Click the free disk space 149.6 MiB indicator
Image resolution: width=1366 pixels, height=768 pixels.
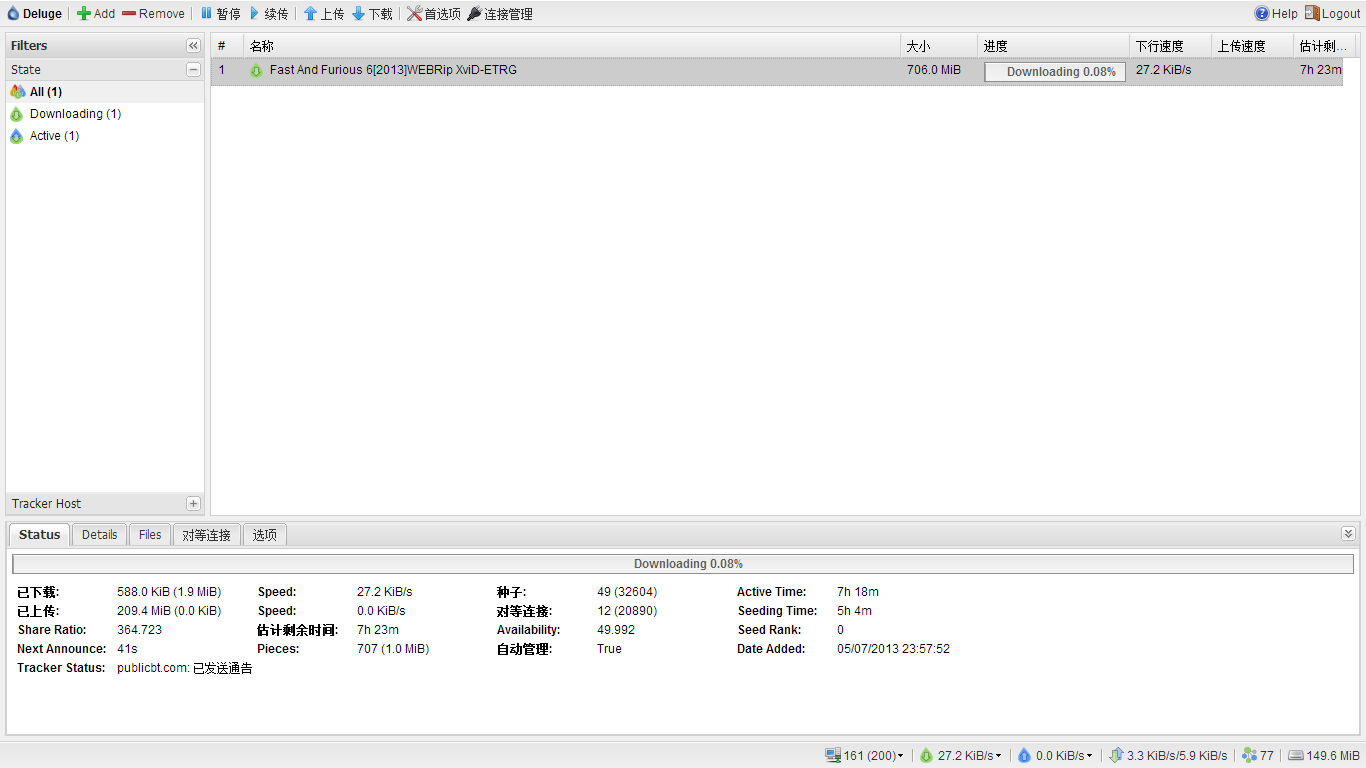coord(1324,756)
